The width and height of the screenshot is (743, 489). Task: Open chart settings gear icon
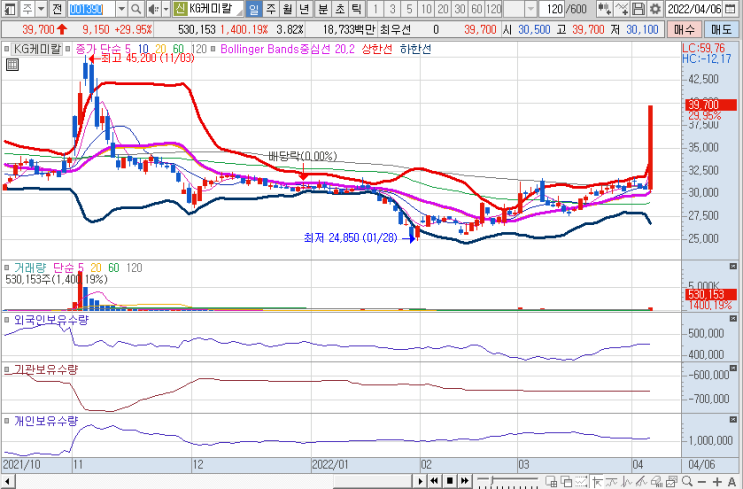pos(655,9)
